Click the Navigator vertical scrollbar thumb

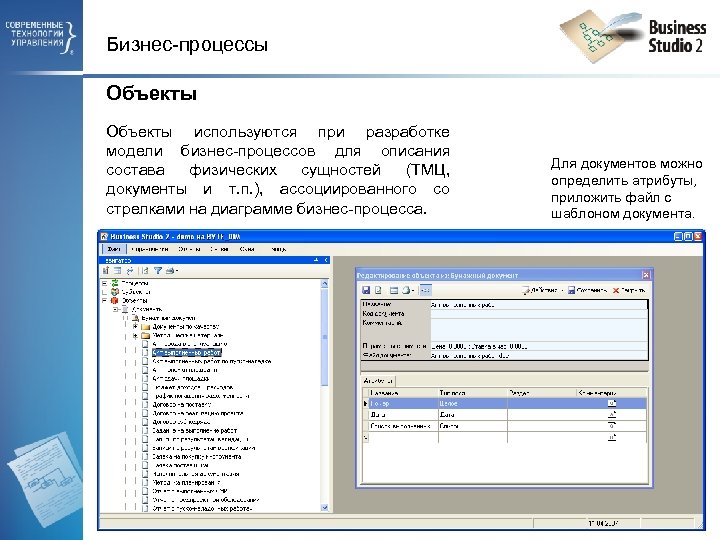[x=325, y=338]
